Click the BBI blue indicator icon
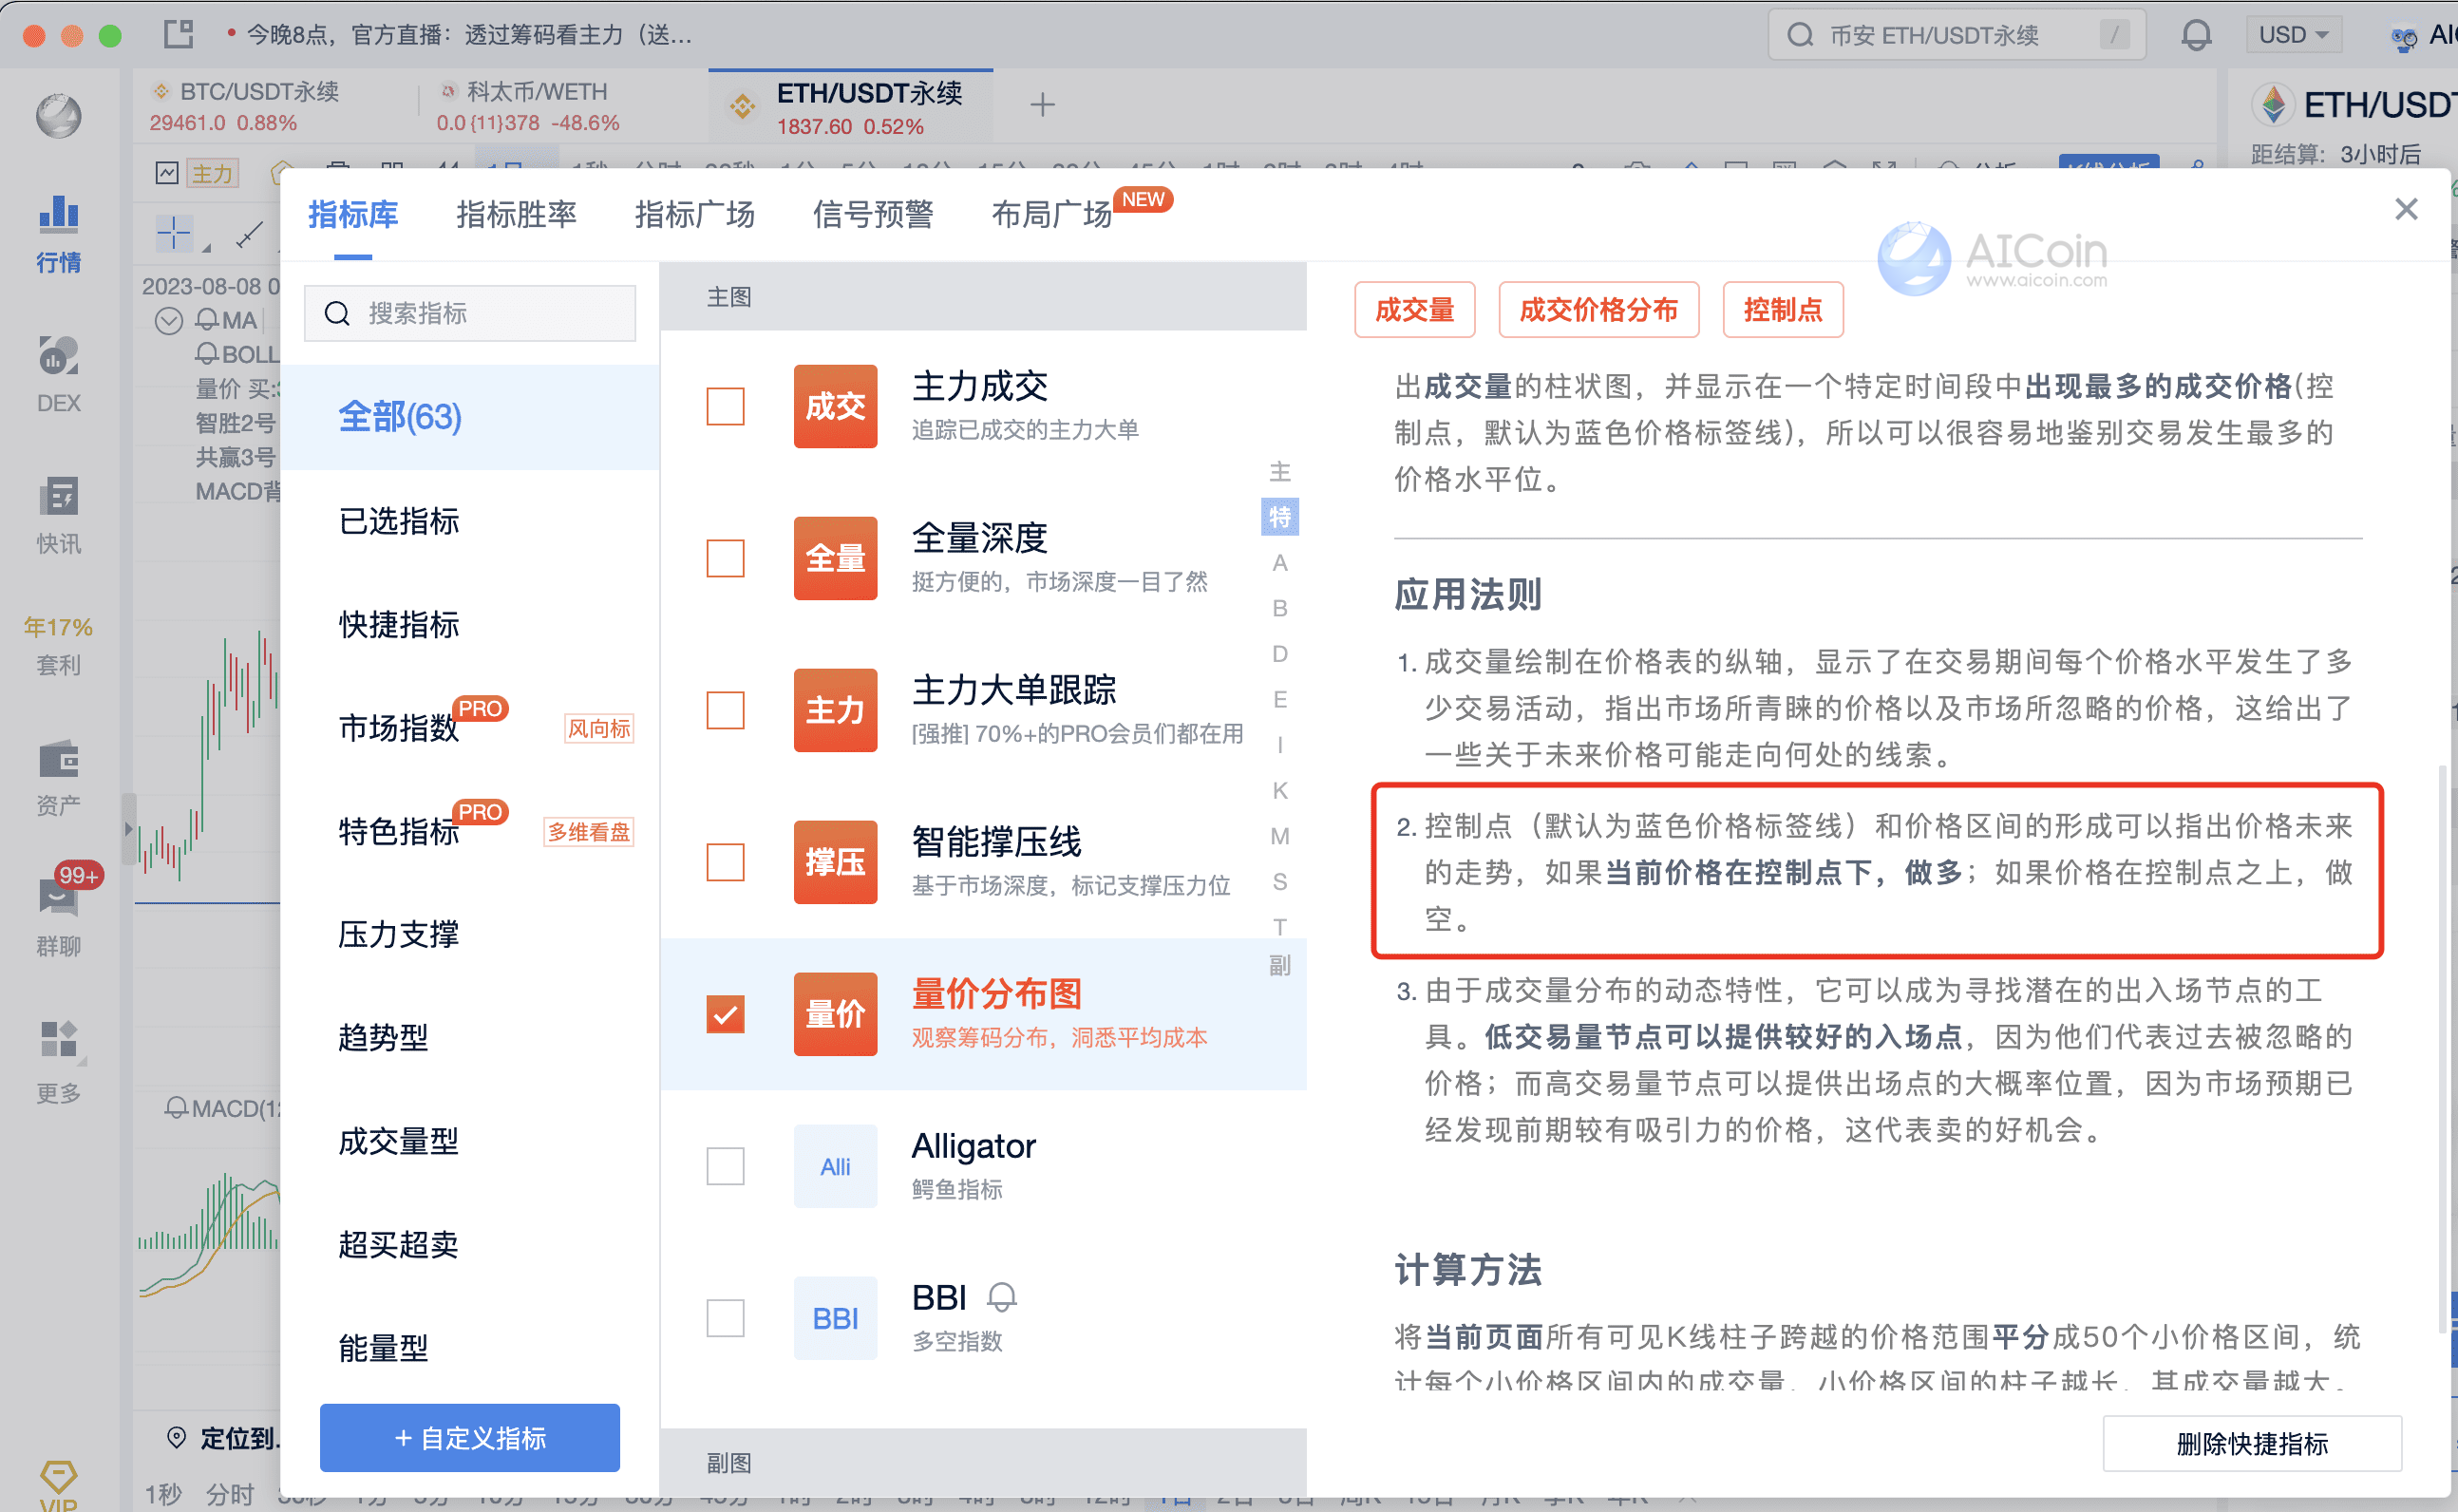The width and height of the screenshot is (2458, 1512). 835,1318
